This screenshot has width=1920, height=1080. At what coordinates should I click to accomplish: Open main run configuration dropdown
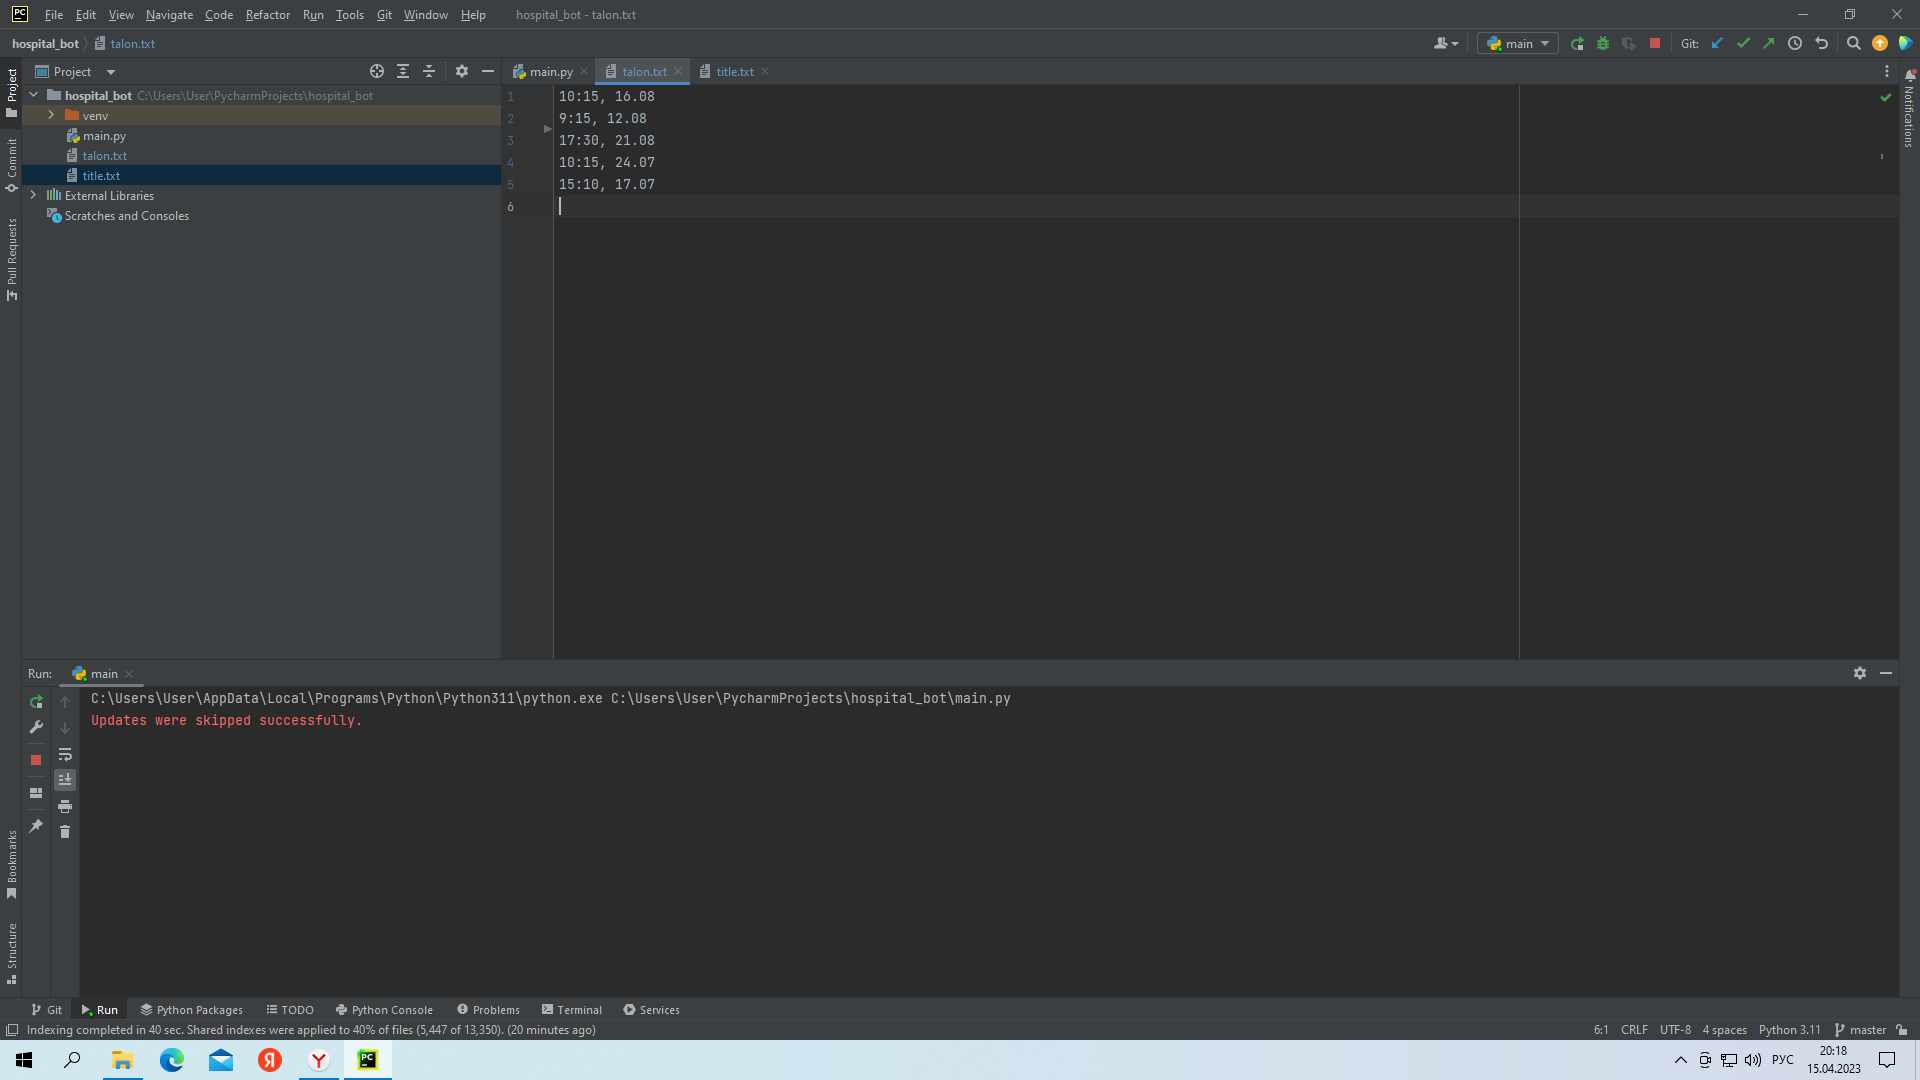(1518, 44)
